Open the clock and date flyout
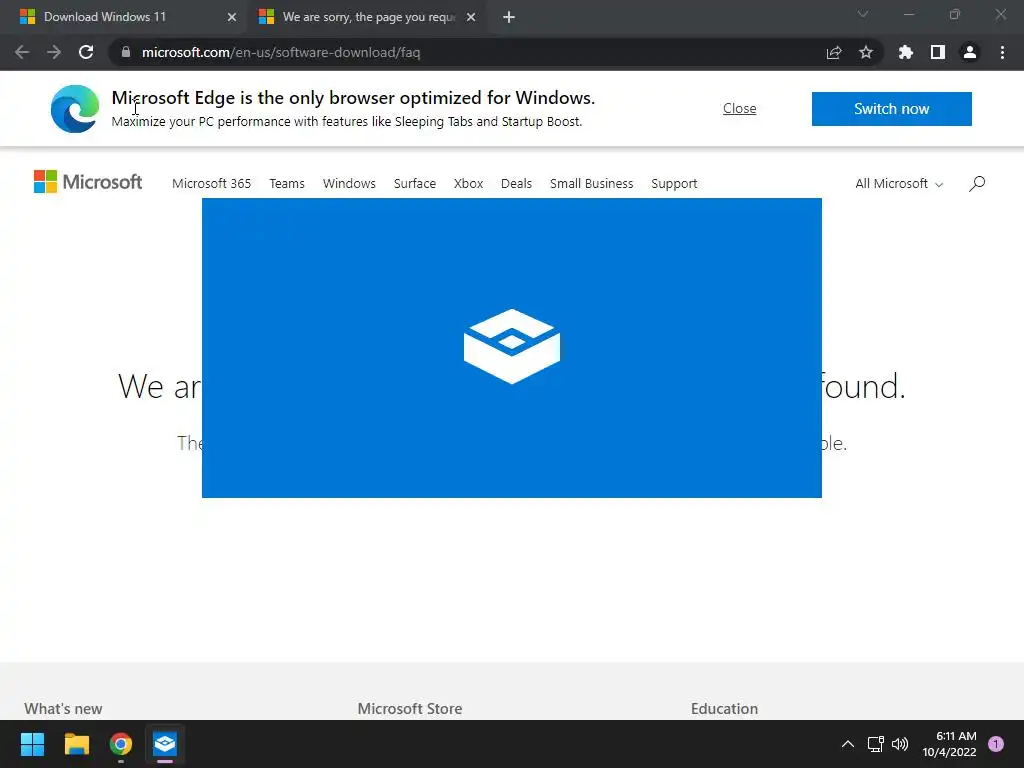The width and height of the screenshot is (1024, 768). 950,744
